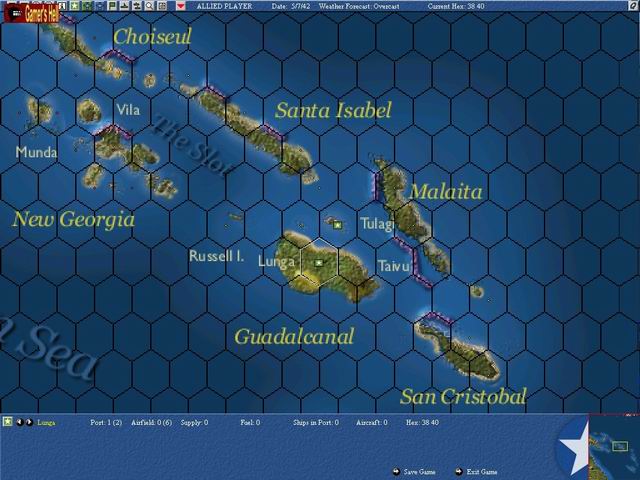Click the Choiseul island label
This screenshot has height=480, width=640.
click(x=152, y=36)
